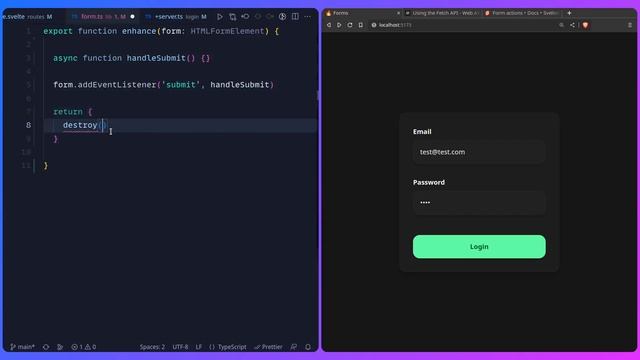This screenshot has width=640, height=360.
Task: Click the feedback icon in status bar
Action: pos(294,347)
